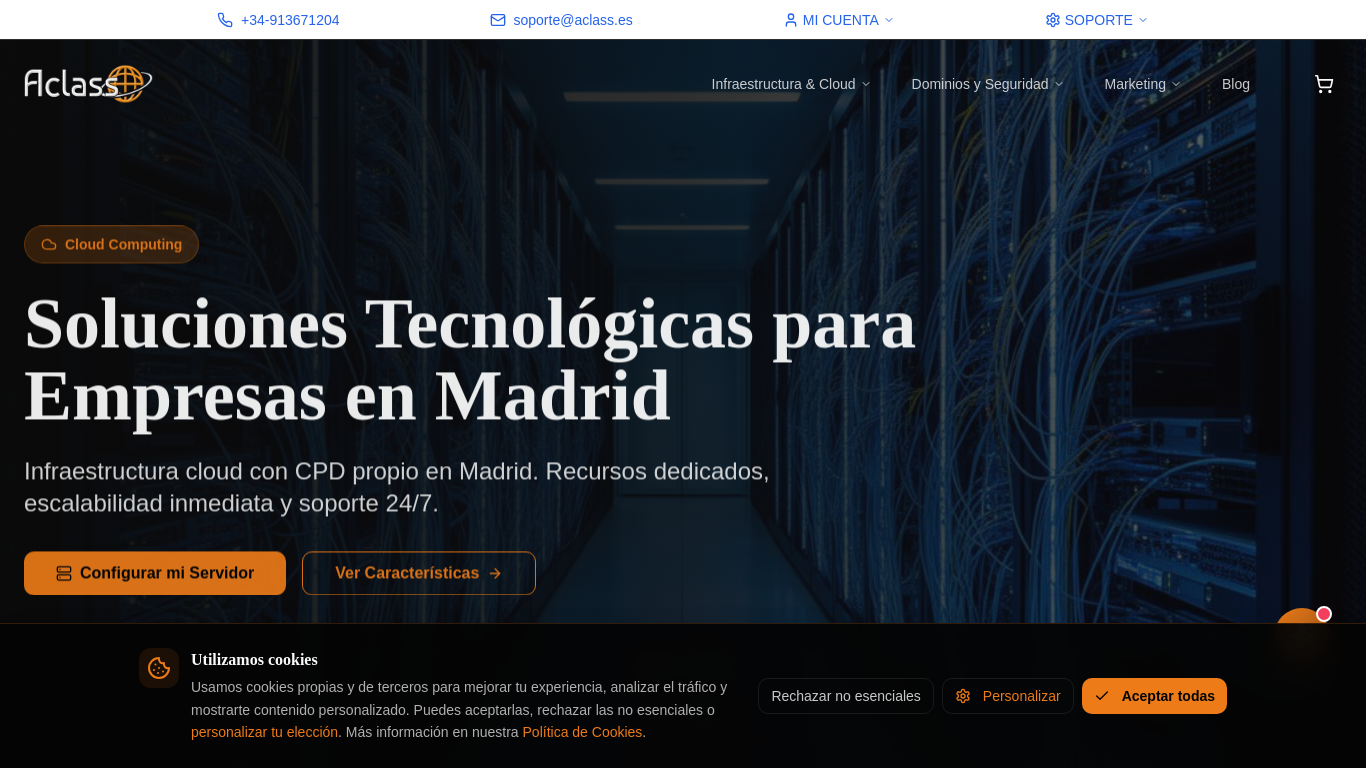Image resolution: width=1366 pixels, height=768 pixels.
Task: Click the gear icon beside SOPORTE
Action: pyautogui.click(x=1053, y=20)
